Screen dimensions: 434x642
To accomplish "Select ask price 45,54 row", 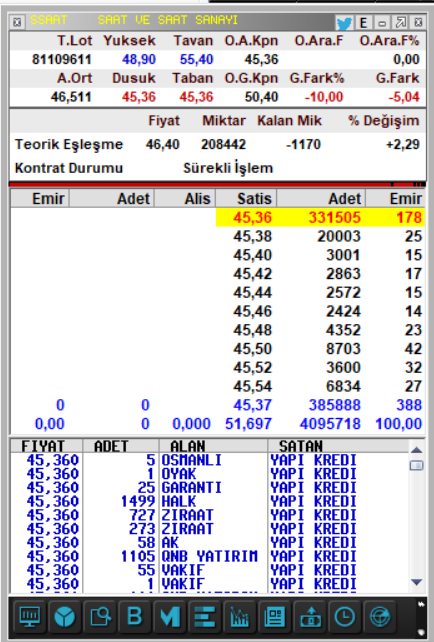I will (320, 386).
